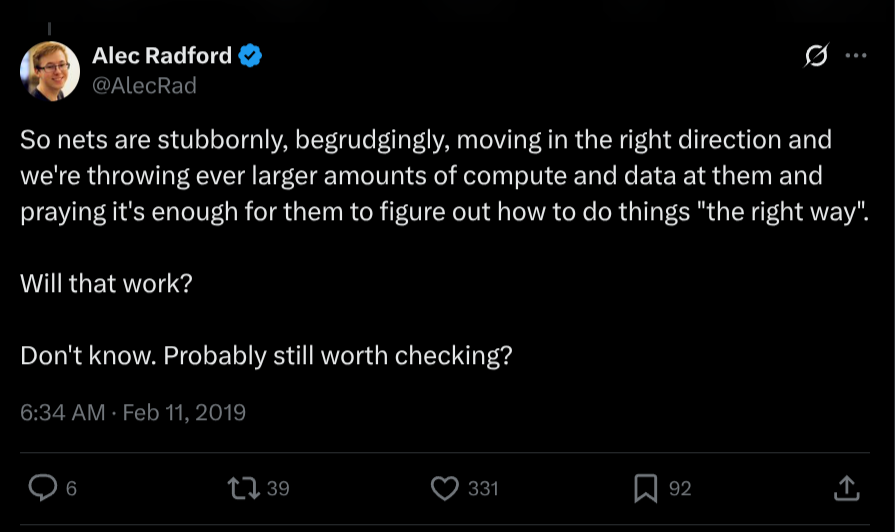The width and height of the screenshot is (895, 532).
Task: Repost using the retweet arrows icon
Action: point(243,488)
